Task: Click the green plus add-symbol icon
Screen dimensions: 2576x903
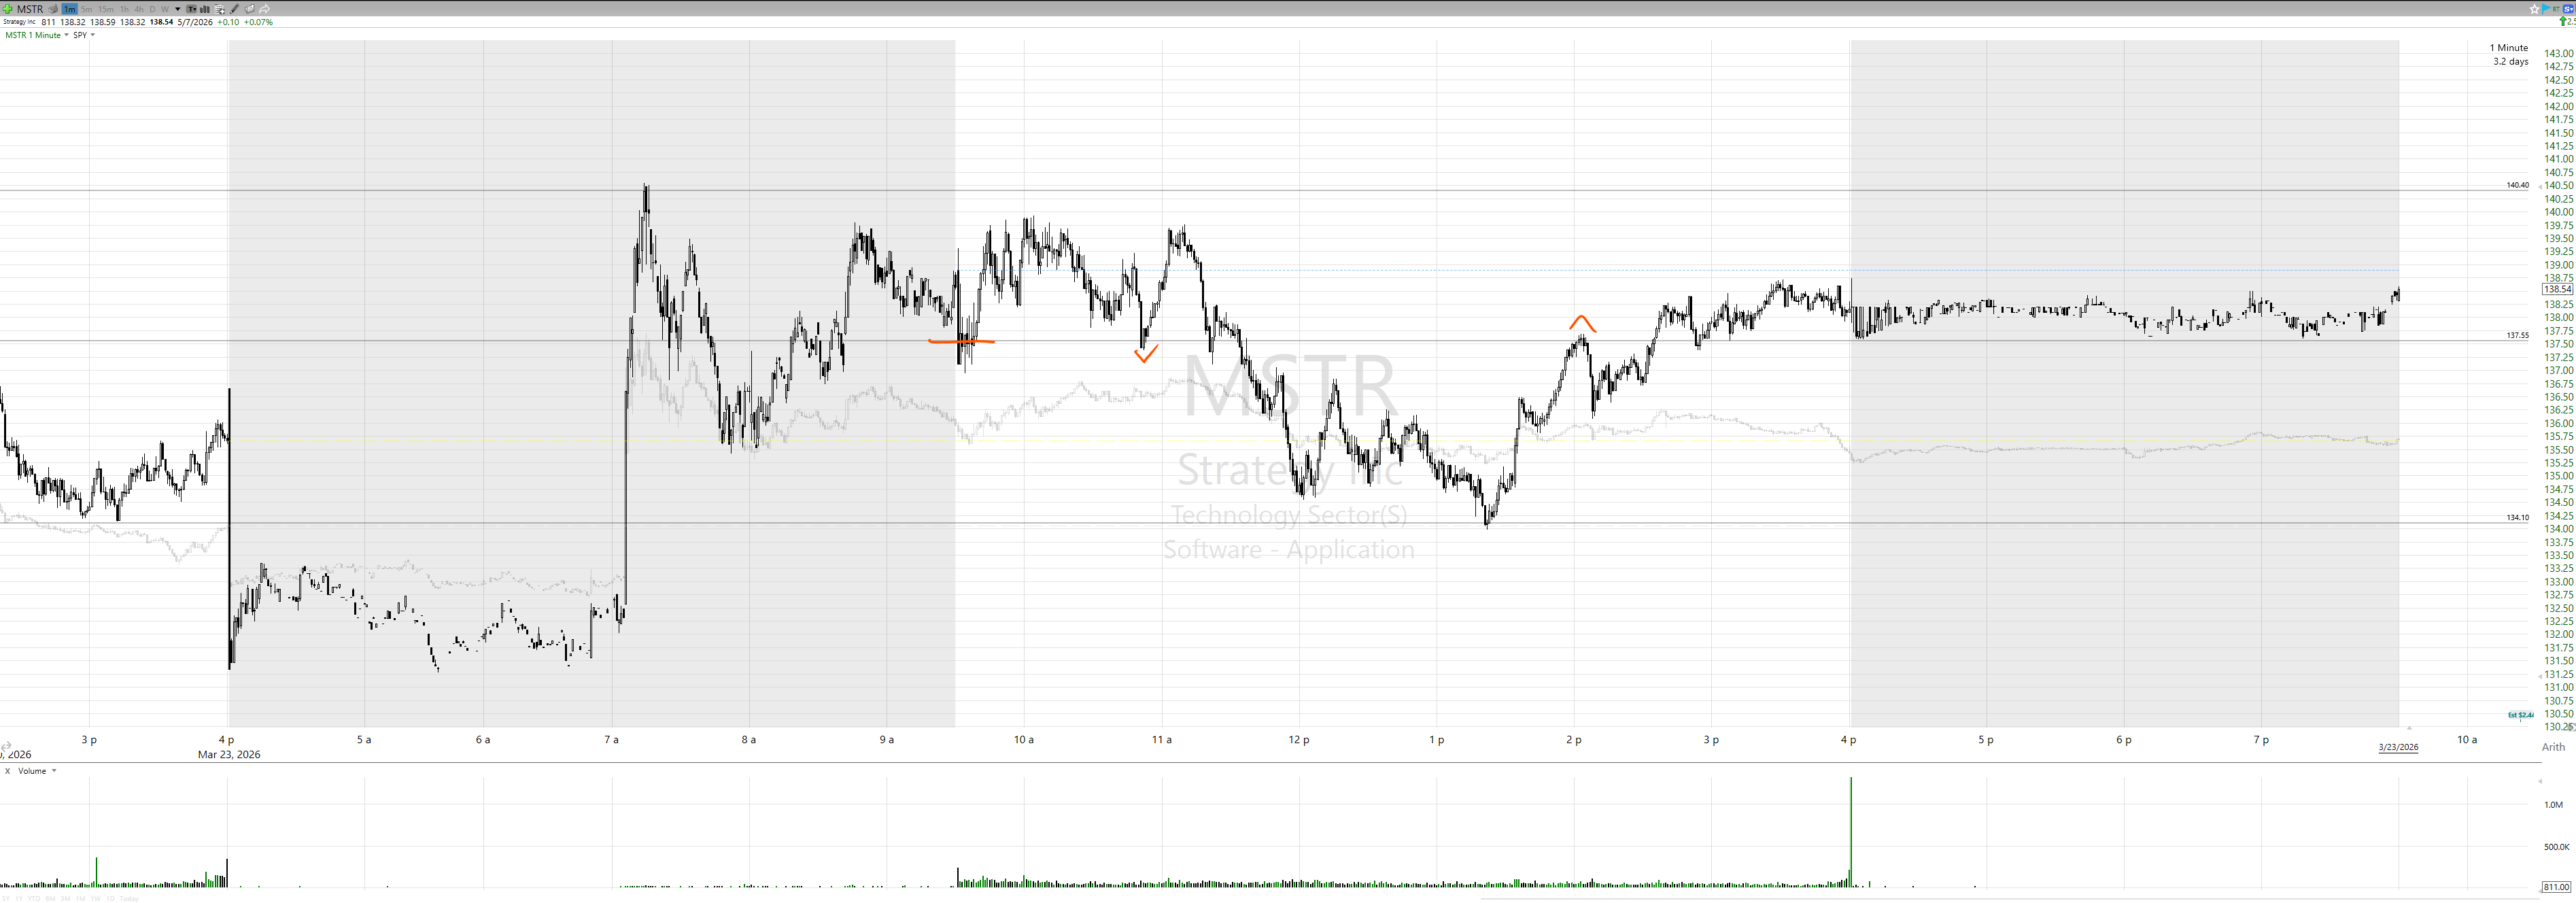Action: click(x=7, y=9)
